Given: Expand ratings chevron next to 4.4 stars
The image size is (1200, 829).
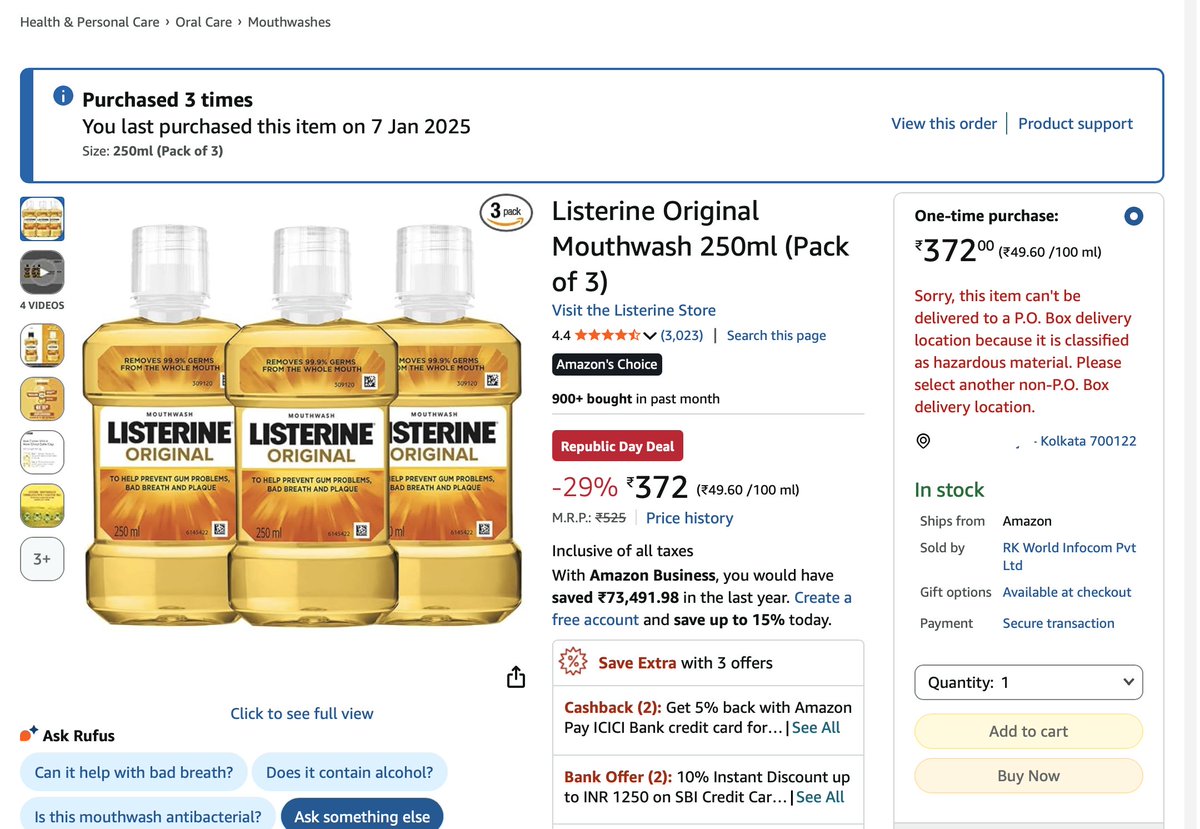Looking at the screenshot, I should 650,335.
